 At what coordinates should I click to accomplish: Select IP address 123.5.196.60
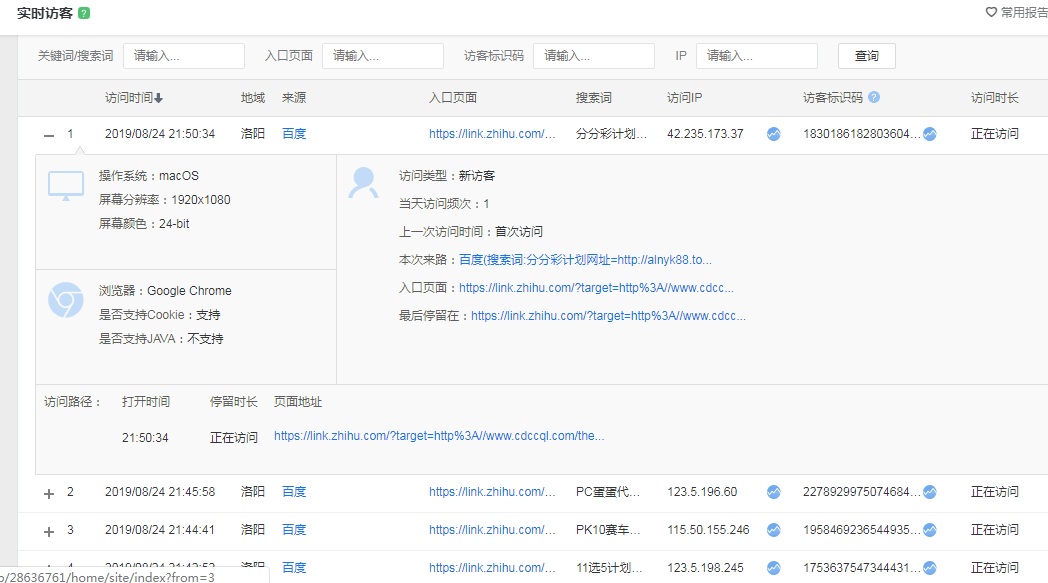pos(702,492)
